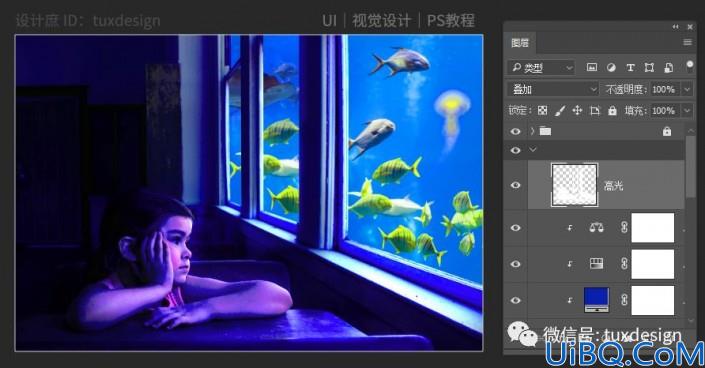Select the 高光 layer name
This screenshot has width=705, height=368.
coord(613,185)
